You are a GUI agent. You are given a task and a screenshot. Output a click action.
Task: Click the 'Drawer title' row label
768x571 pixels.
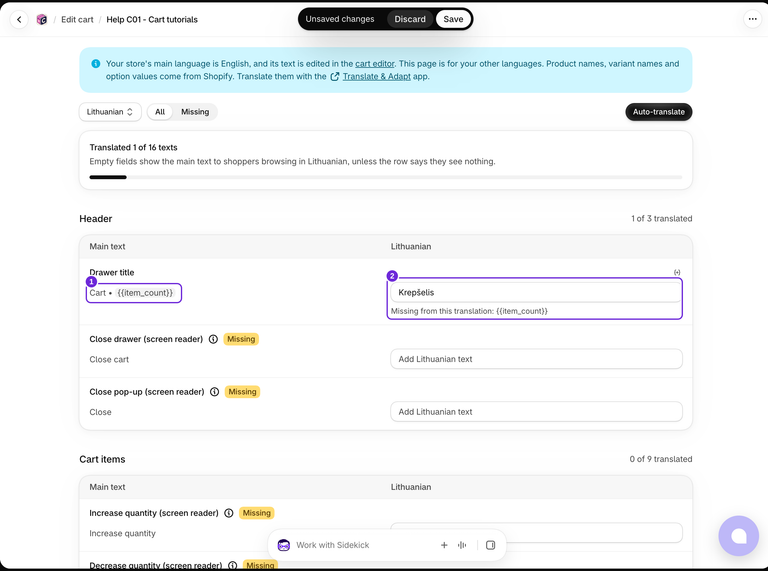point(112,272)
